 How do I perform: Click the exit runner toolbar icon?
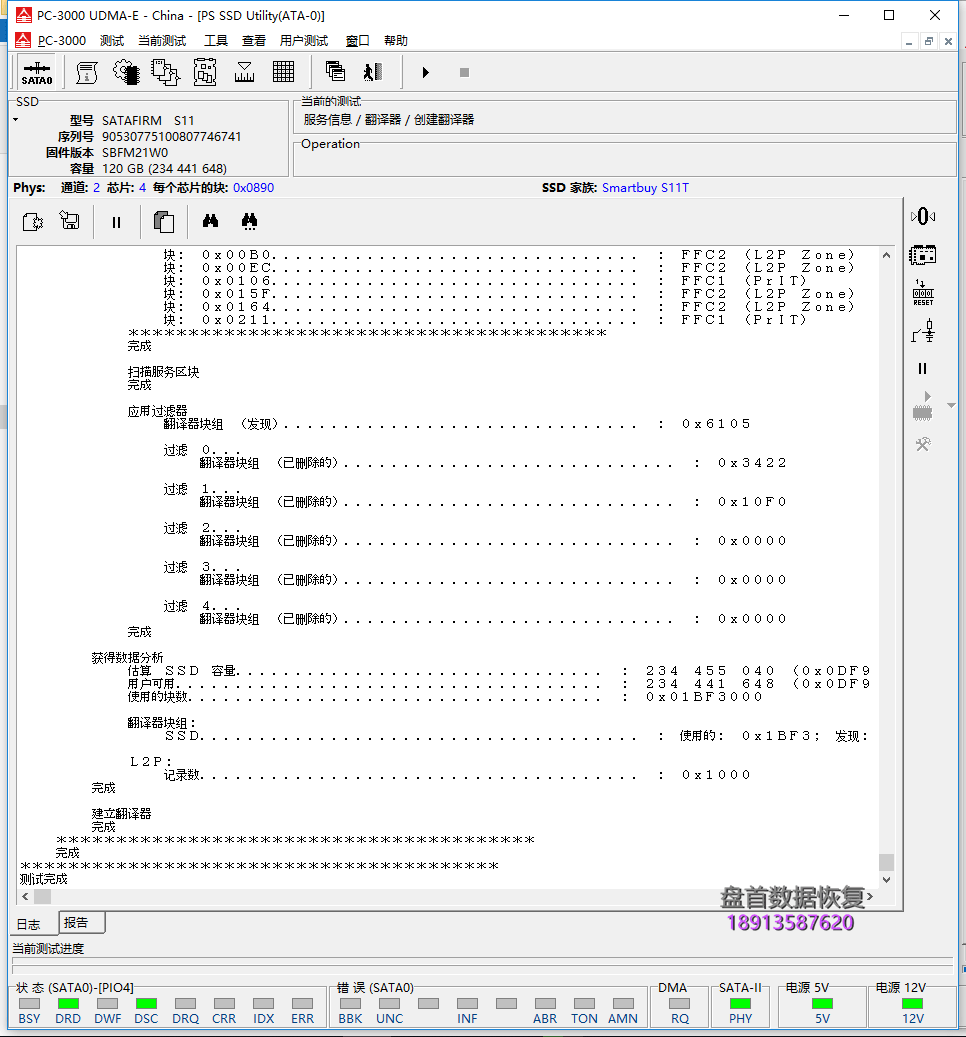click(x=374, y=72)
